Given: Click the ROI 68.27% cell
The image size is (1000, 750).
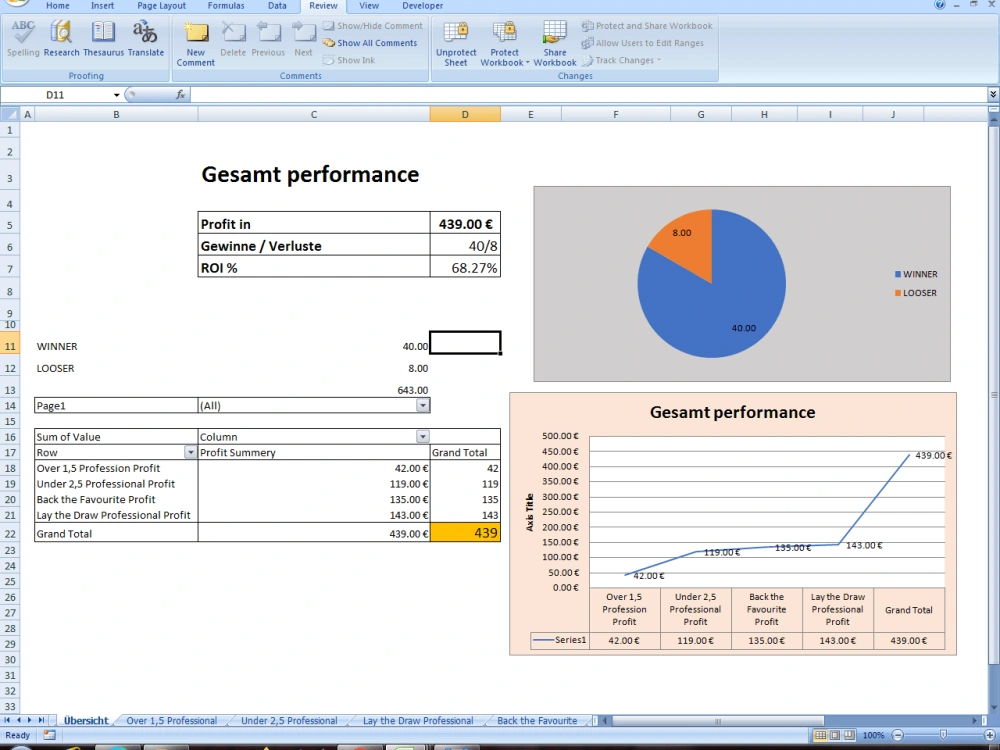Looking at the screenshot, I should 465,268.
